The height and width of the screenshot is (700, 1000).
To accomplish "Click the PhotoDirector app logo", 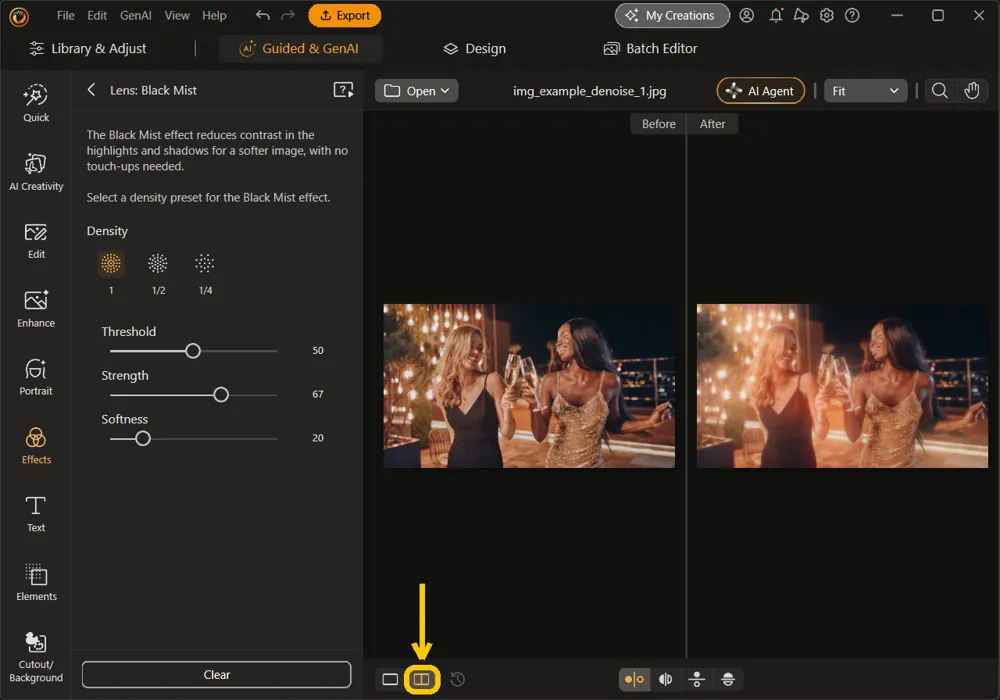I will tap(19, 17).
